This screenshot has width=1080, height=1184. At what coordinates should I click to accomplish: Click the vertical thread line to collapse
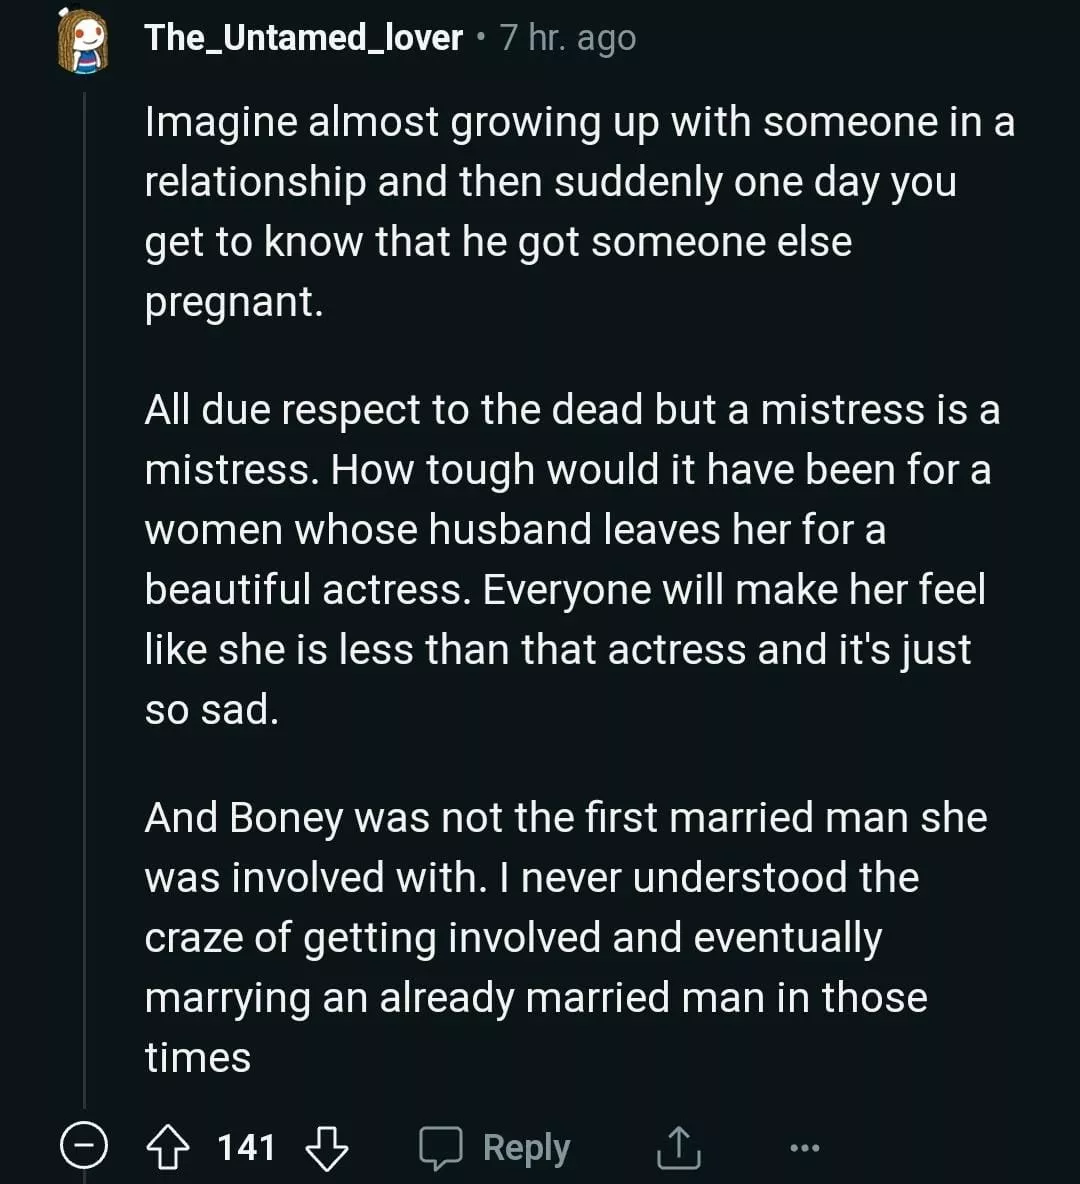(84, 600)
